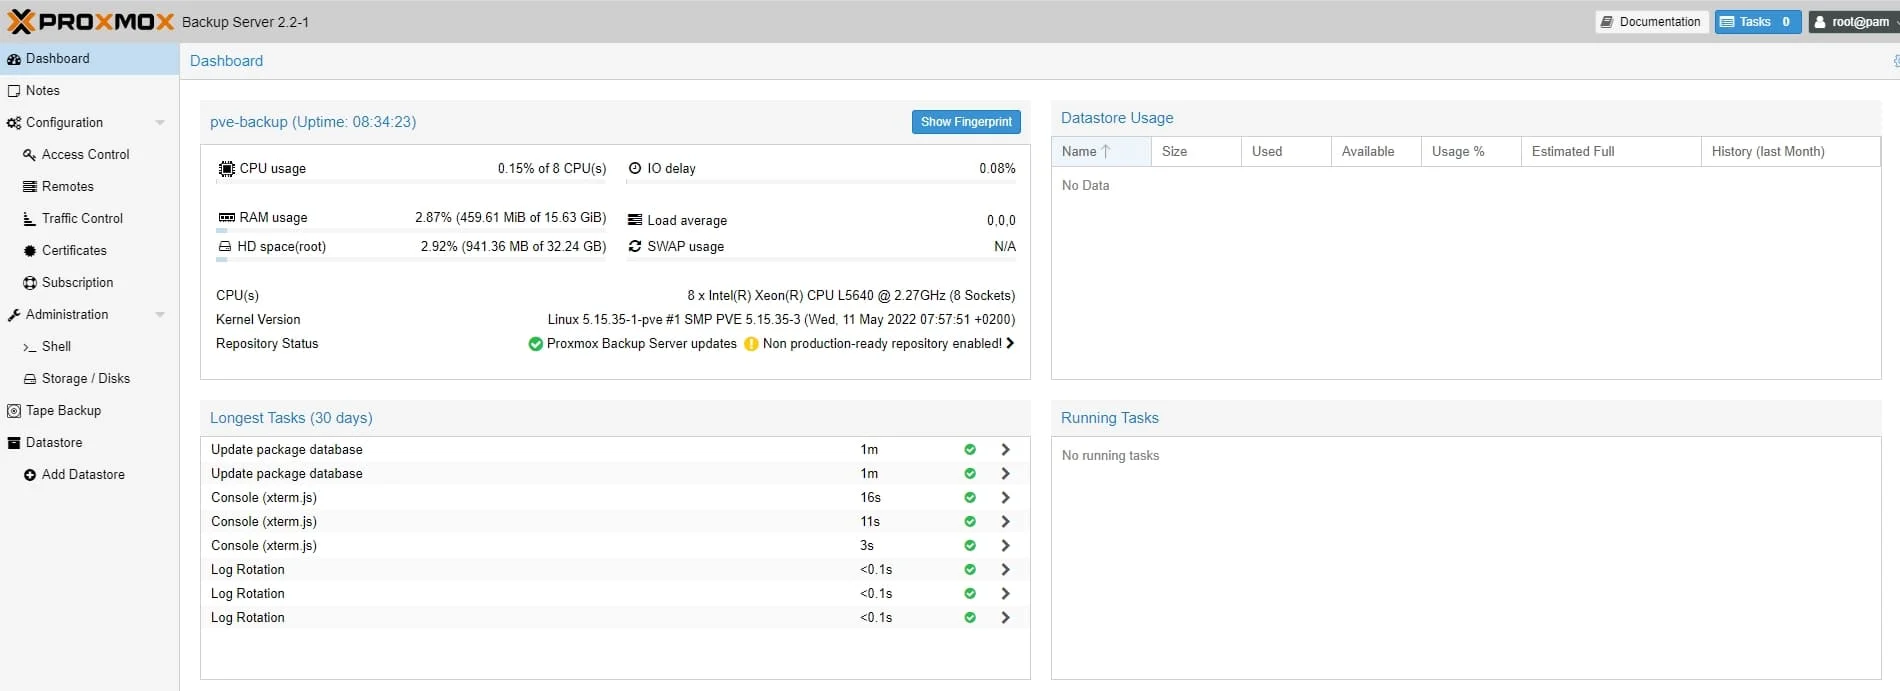Screen dimensions: 1900x691
Task: Sort by Usage % column header
Action: (x=1471, y=151)
